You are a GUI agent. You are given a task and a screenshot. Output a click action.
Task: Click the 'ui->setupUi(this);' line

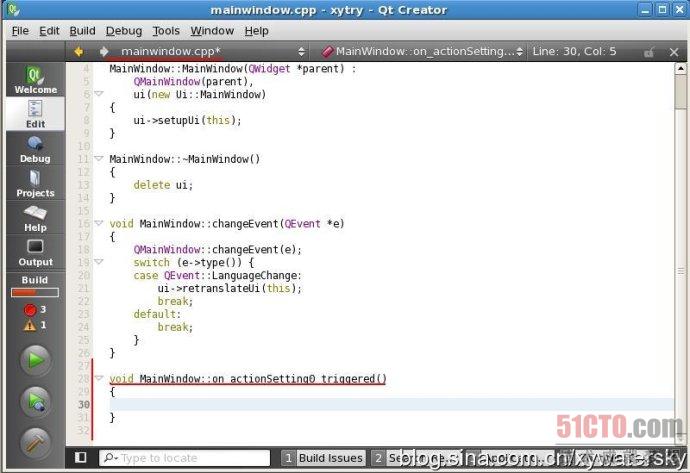(187, 120)
